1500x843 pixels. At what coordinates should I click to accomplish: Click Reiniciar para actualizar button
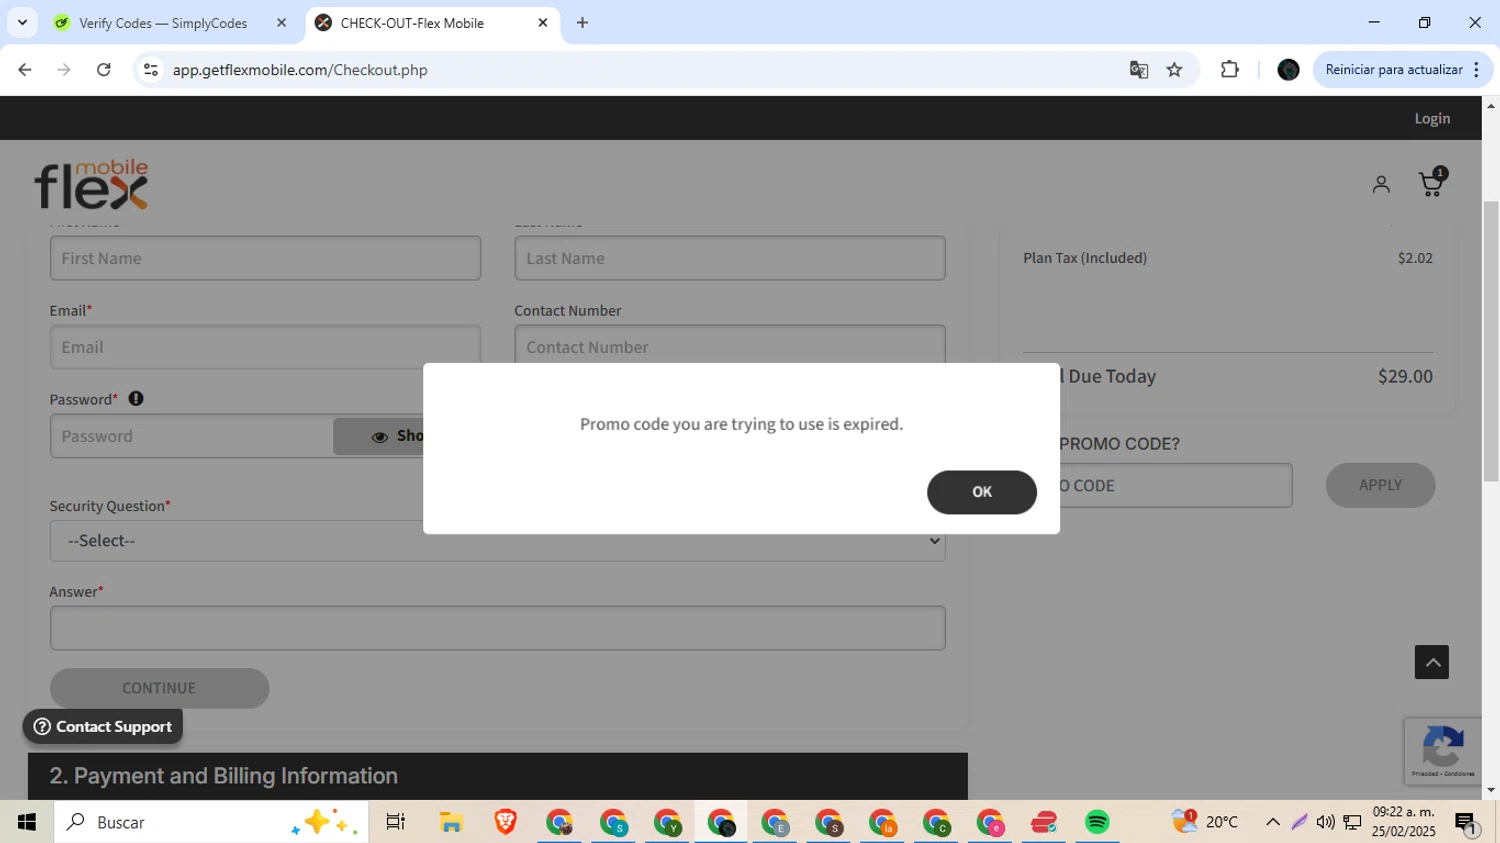(1393, 70)
